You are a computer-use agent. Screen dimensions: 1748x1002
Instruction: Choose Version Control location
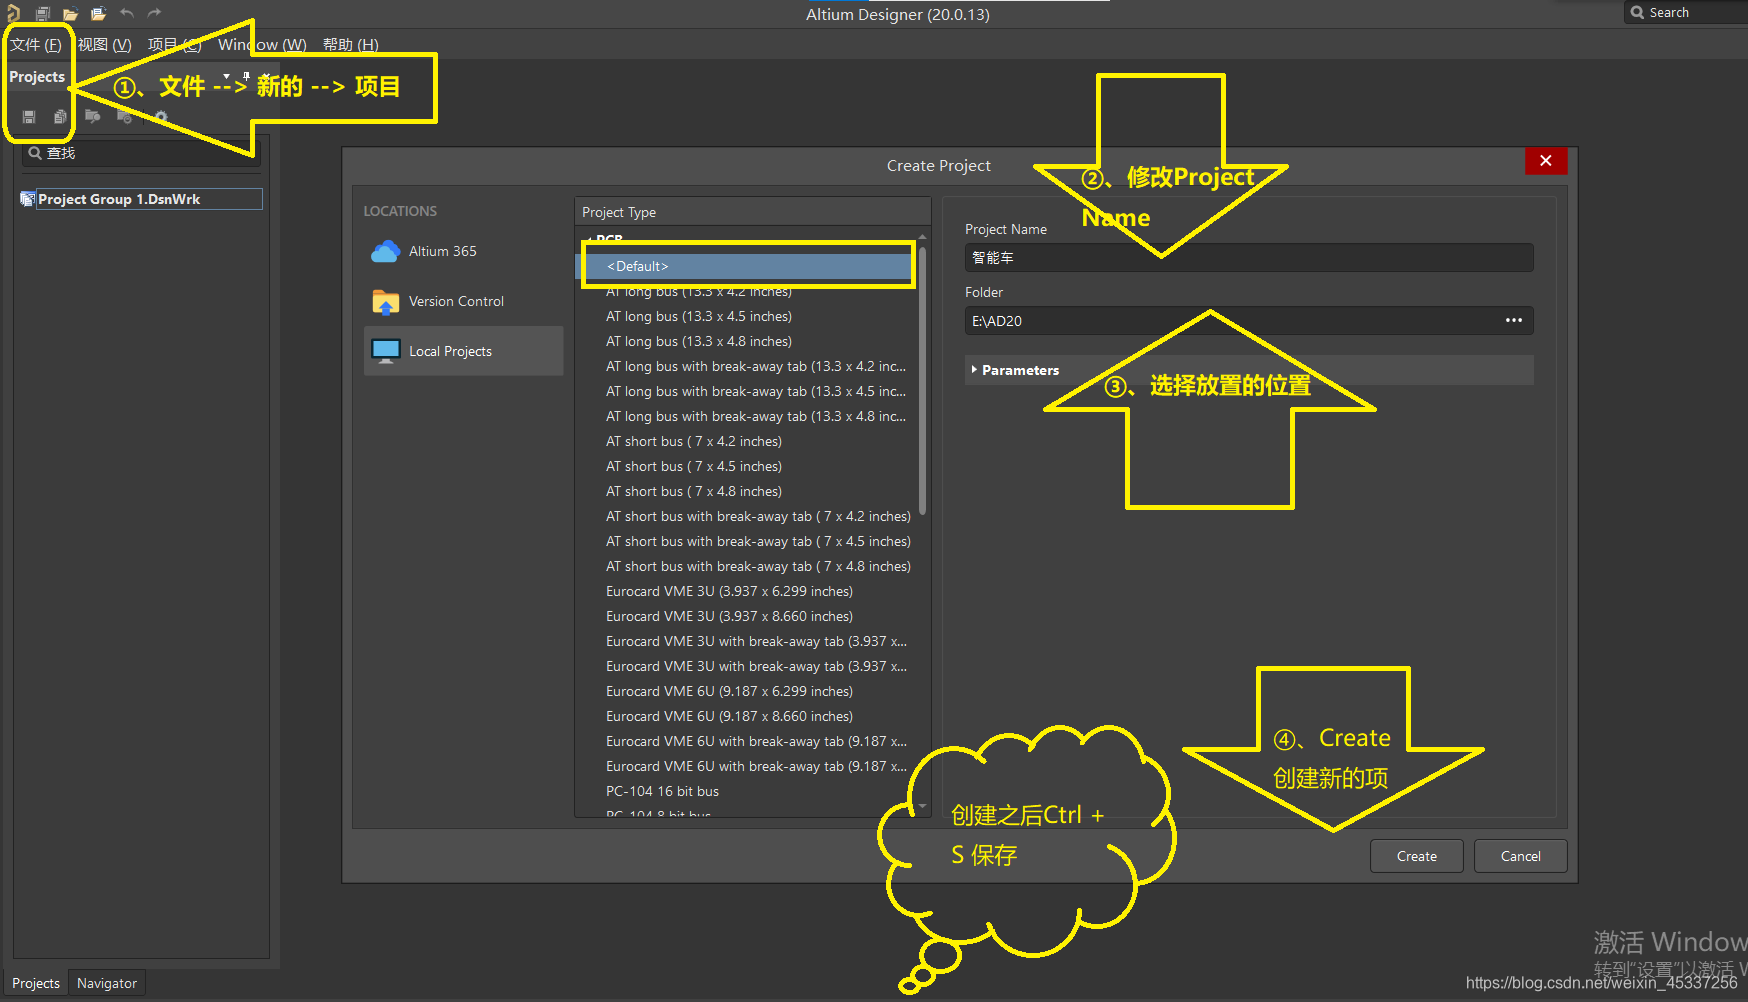pyautogui.click(x=463, y=301)
